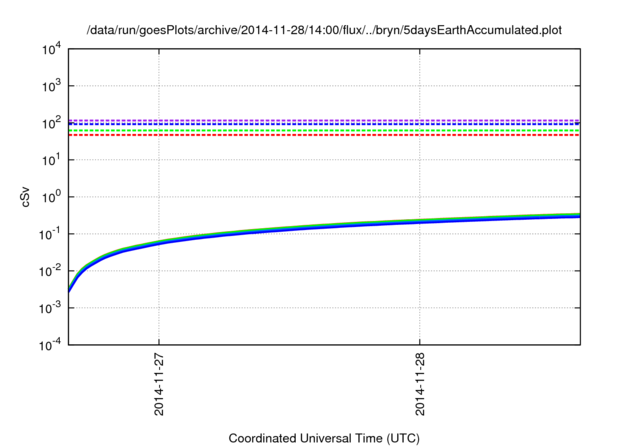Click the 10^3 y-axis tick label
The image size is (640, 448).
[x=51, y=86]
